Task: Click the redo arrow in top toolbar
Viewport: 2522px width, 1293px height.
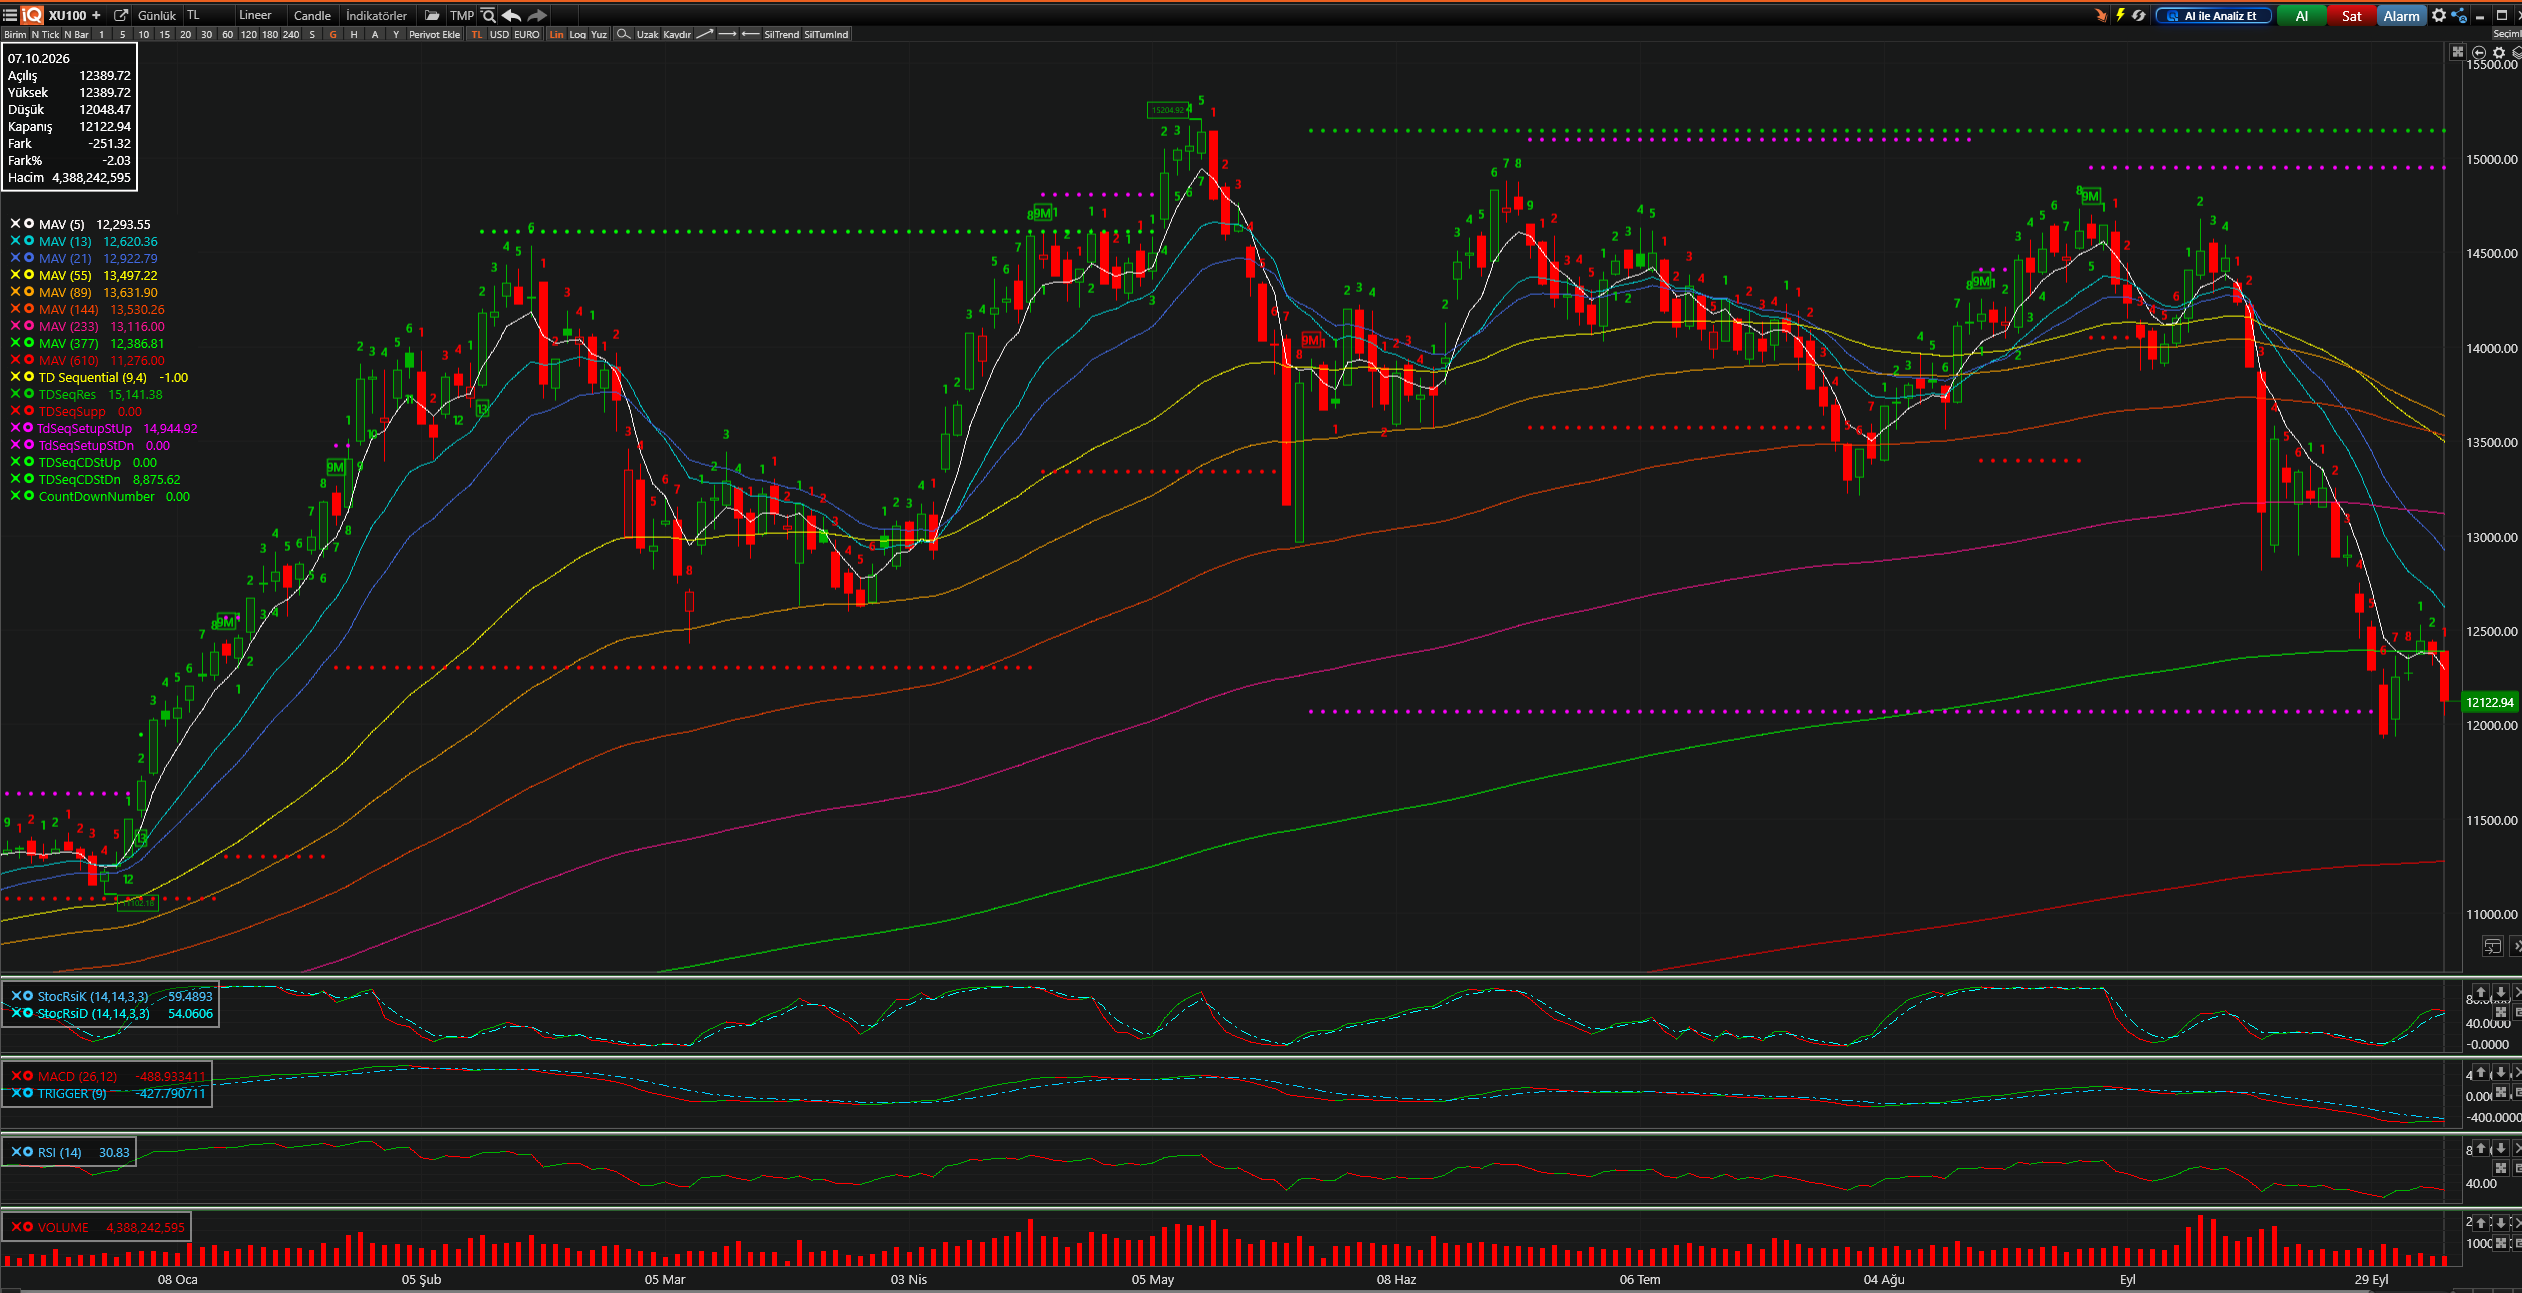Action: 537,15
